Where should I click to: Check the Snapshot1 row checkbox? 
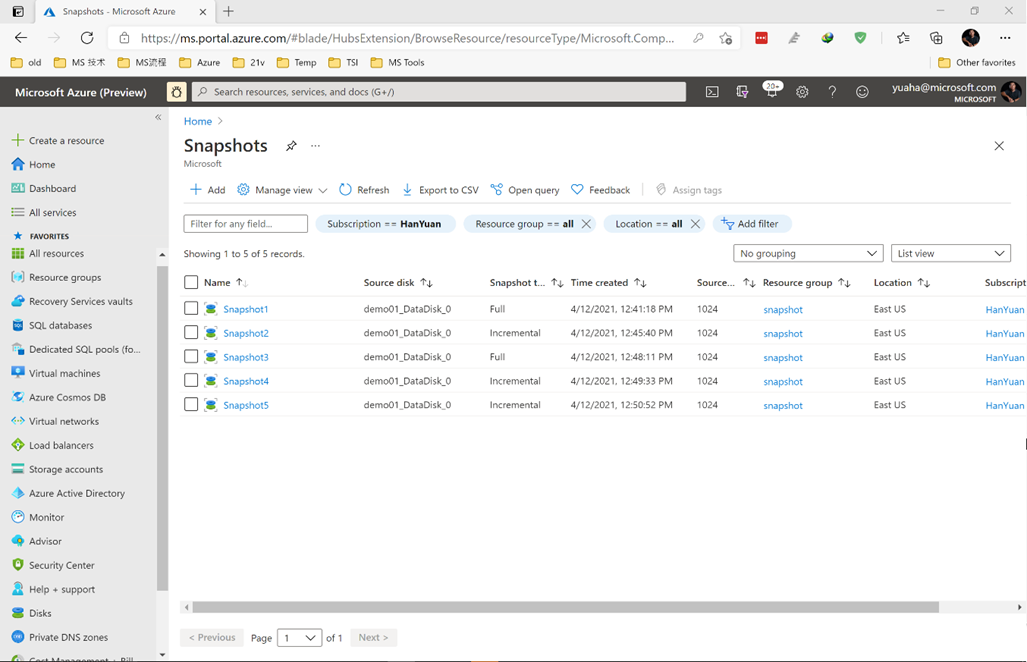click(x=191, y=308)
